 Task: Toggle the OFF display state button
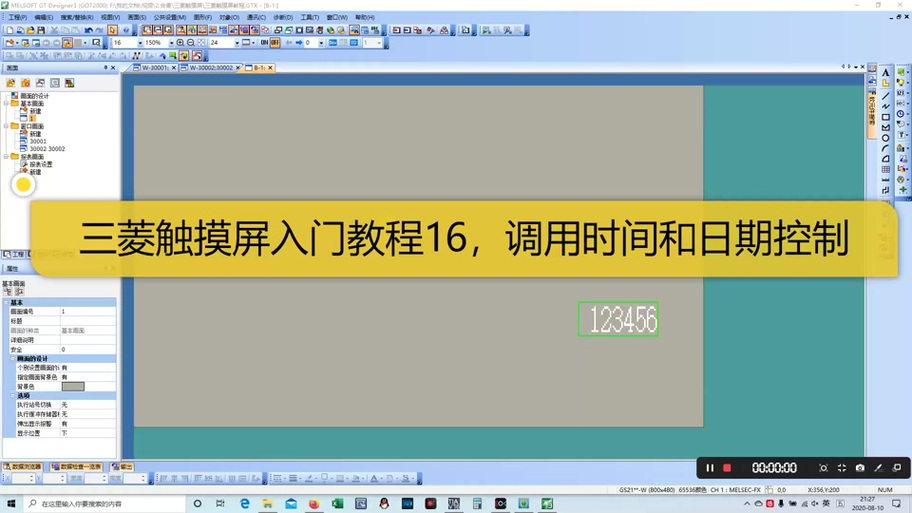[x=275, y=42]
